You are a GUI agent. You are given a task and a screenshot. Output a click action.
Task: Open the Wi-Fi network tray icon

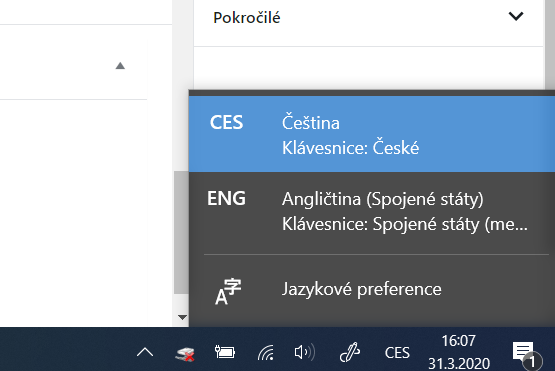[x=265, y=353]
